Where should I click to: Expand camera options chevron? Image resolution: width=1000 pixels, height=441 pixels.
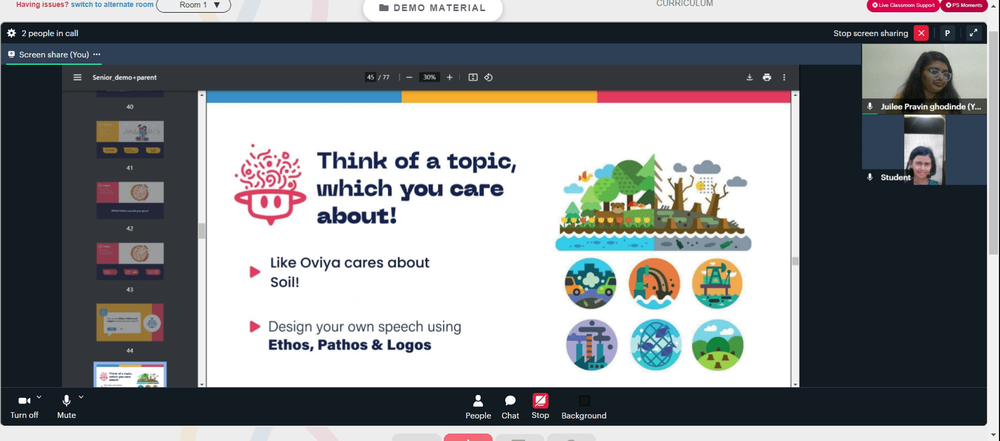39,396
